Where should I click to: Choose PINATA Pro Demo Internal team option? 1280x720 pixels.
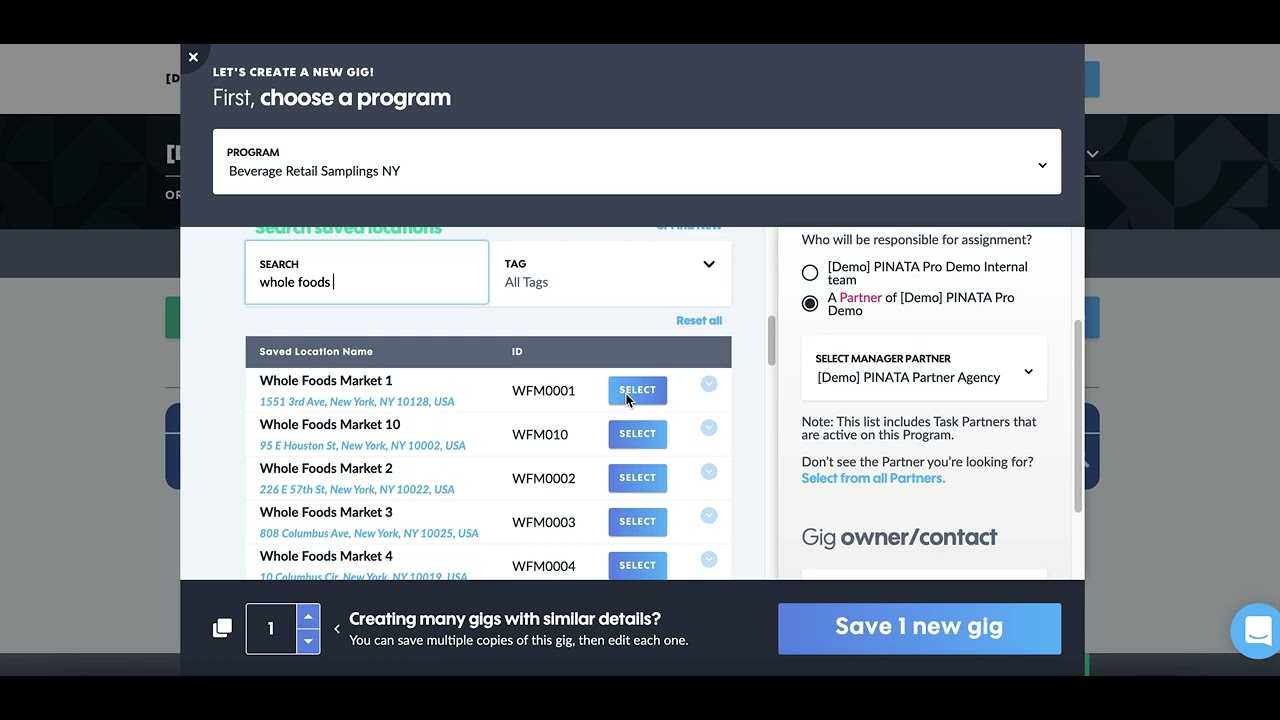pos(810,273)
